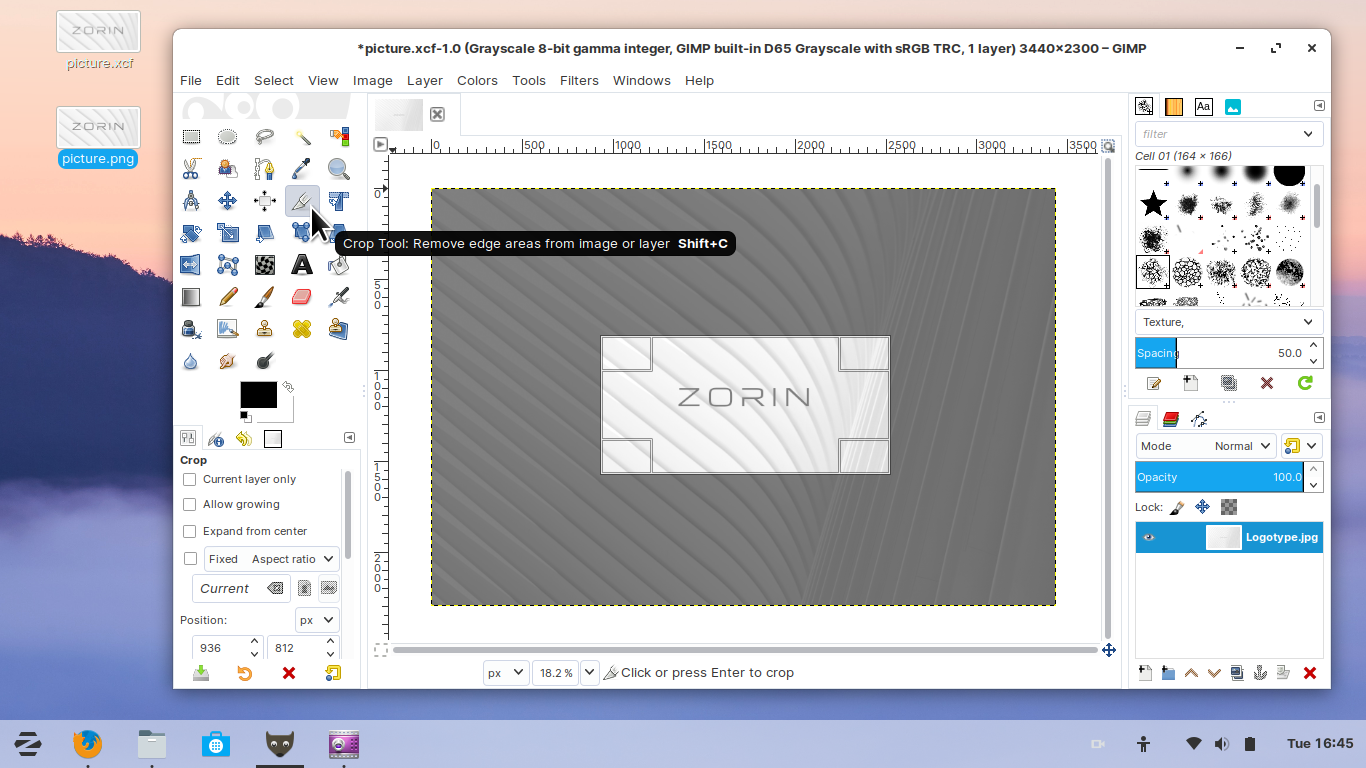Toggle Quick Mask at canvas bottom-left corner

pos(380,650)
